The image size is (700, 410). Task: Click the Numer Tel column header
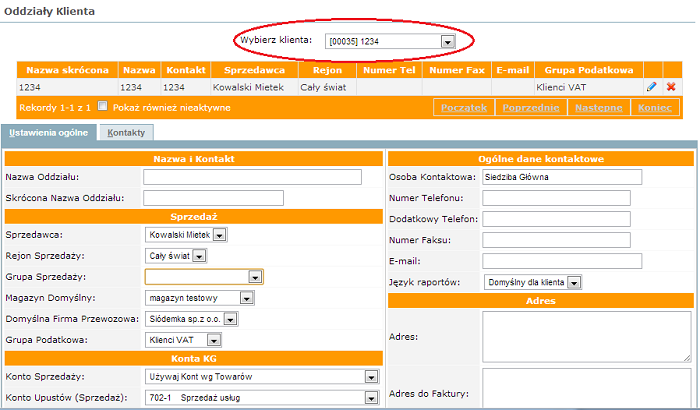click(389, 70)
